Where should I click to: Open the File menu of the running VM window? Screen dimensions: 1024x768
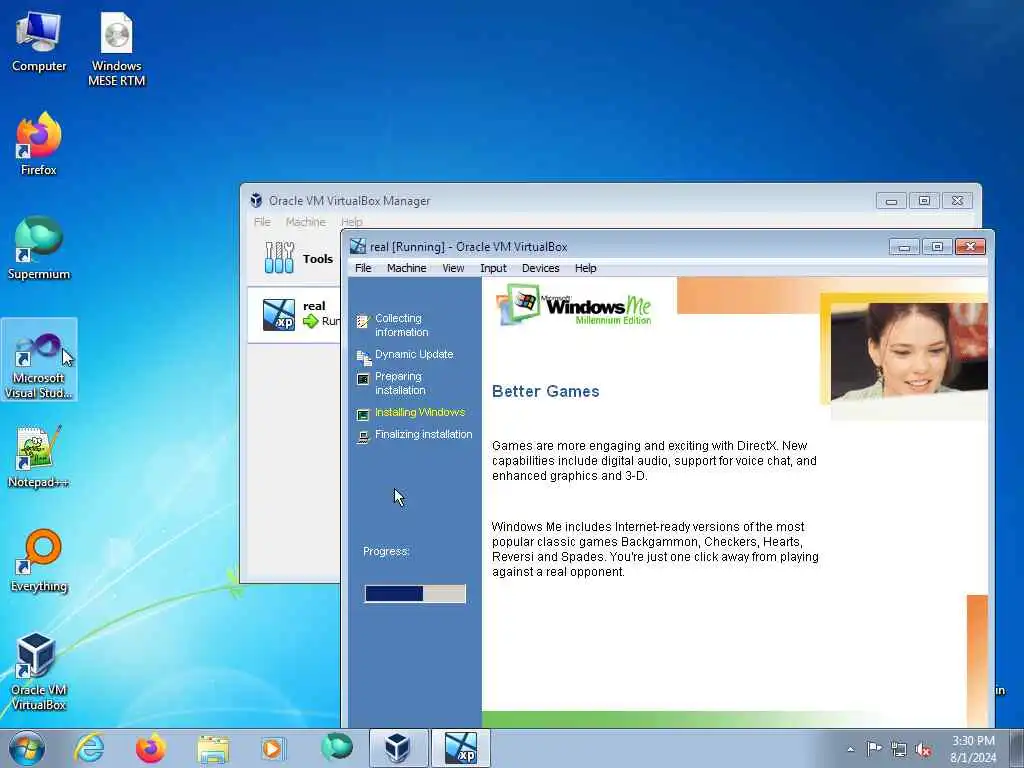[x=363, y=268]
